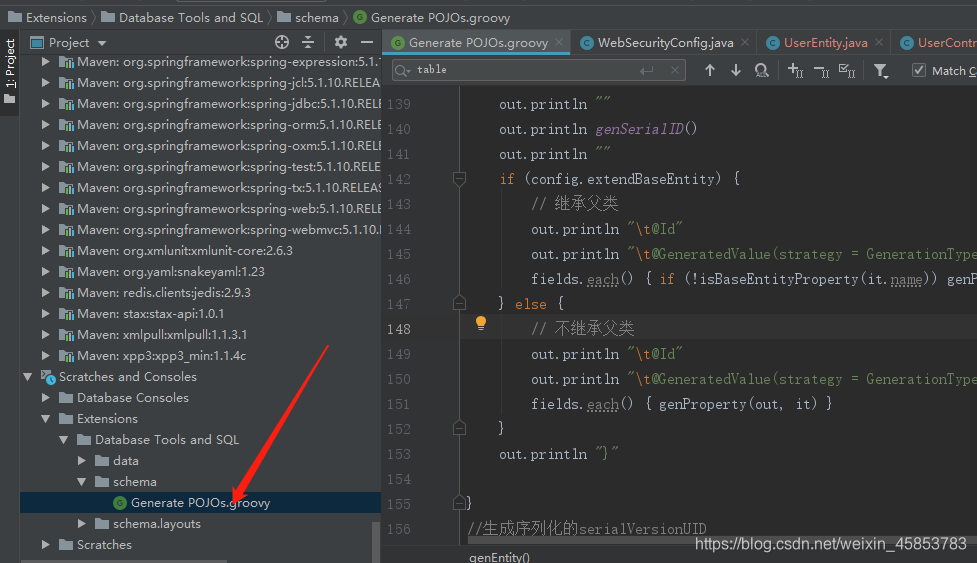Expand Maven spring-expression library node
The height and width of the screenshot is (563, 977).
point(45,62)
